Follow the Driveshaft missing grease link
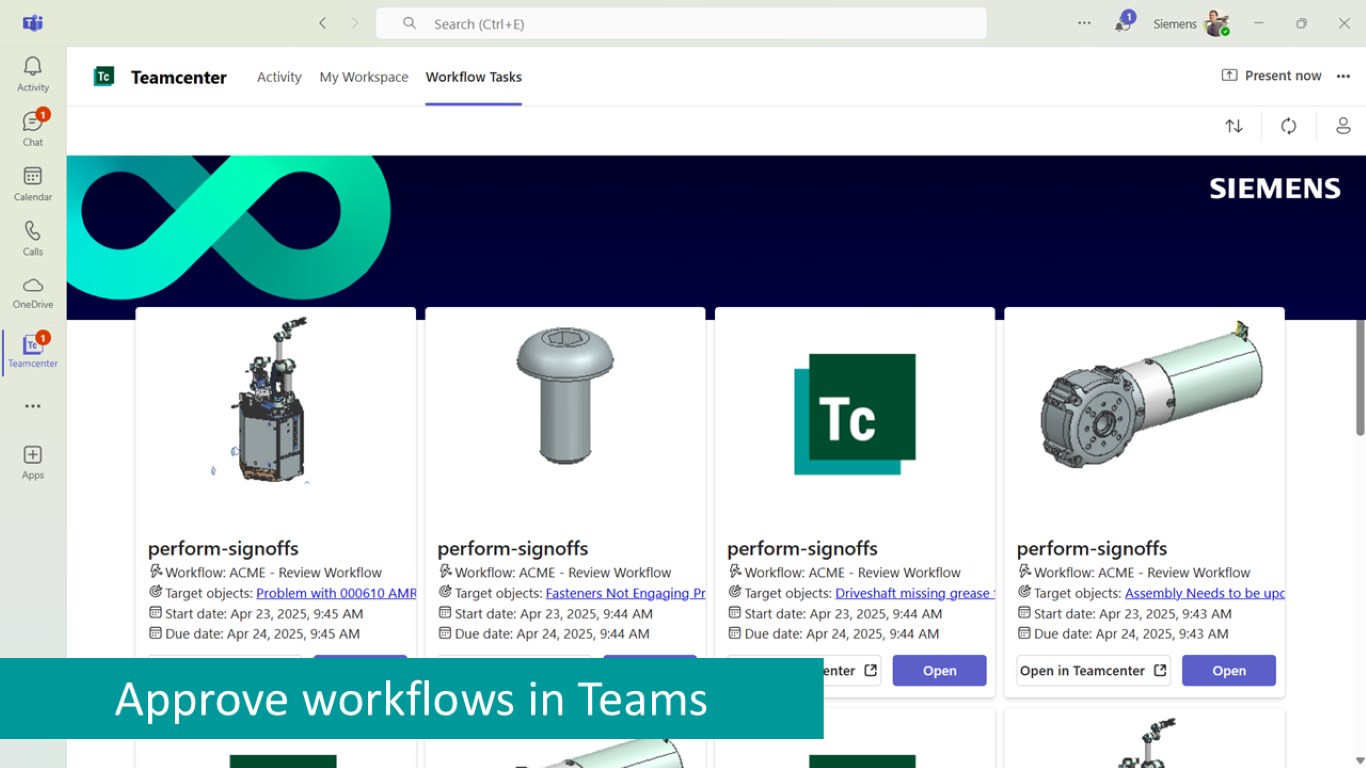The image size is (1366, 768). (x=915, y=593)
